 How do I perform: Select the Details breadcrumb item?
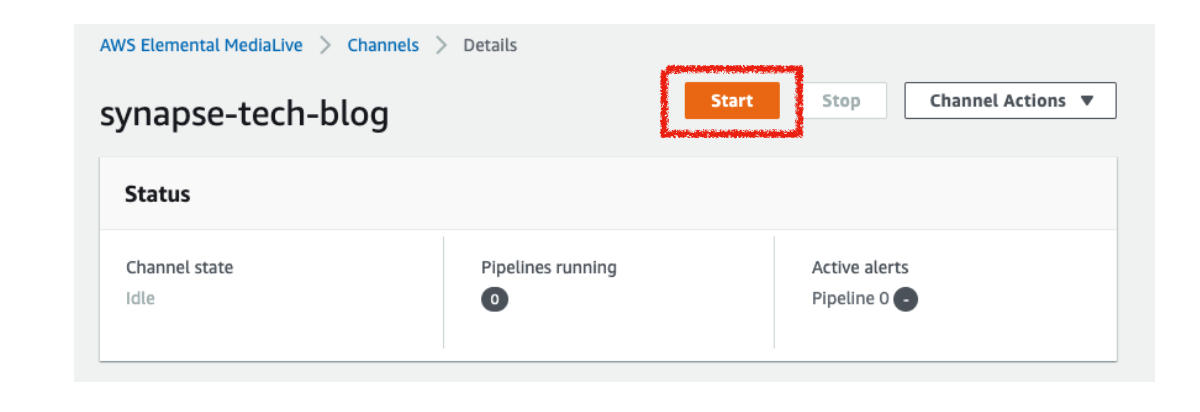coord(490,46)
